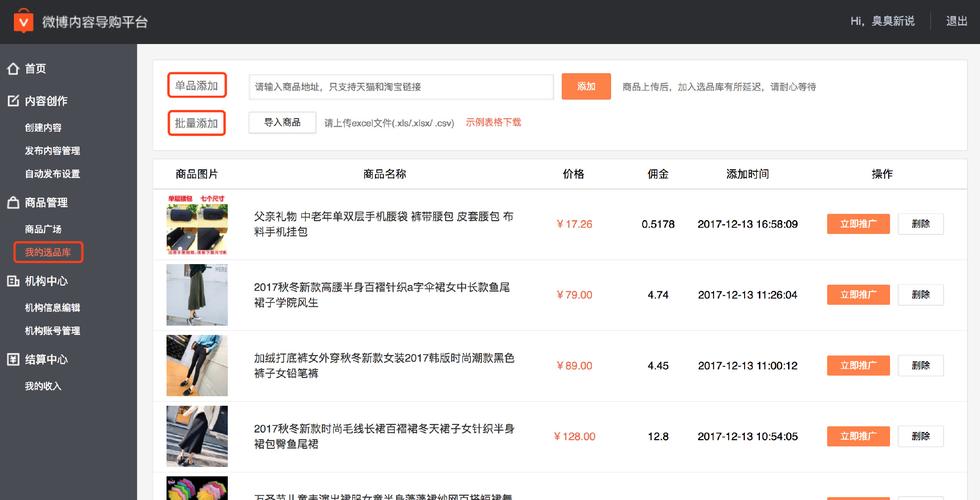
Task: Click timestamp 2017-12-13 11:00:12
Action: (748, 366)
